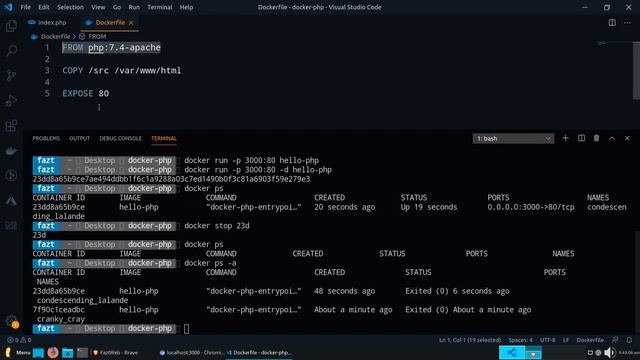Kill the terminal with the trash icon
Screen dimensions: 640x360
point(596,138)
